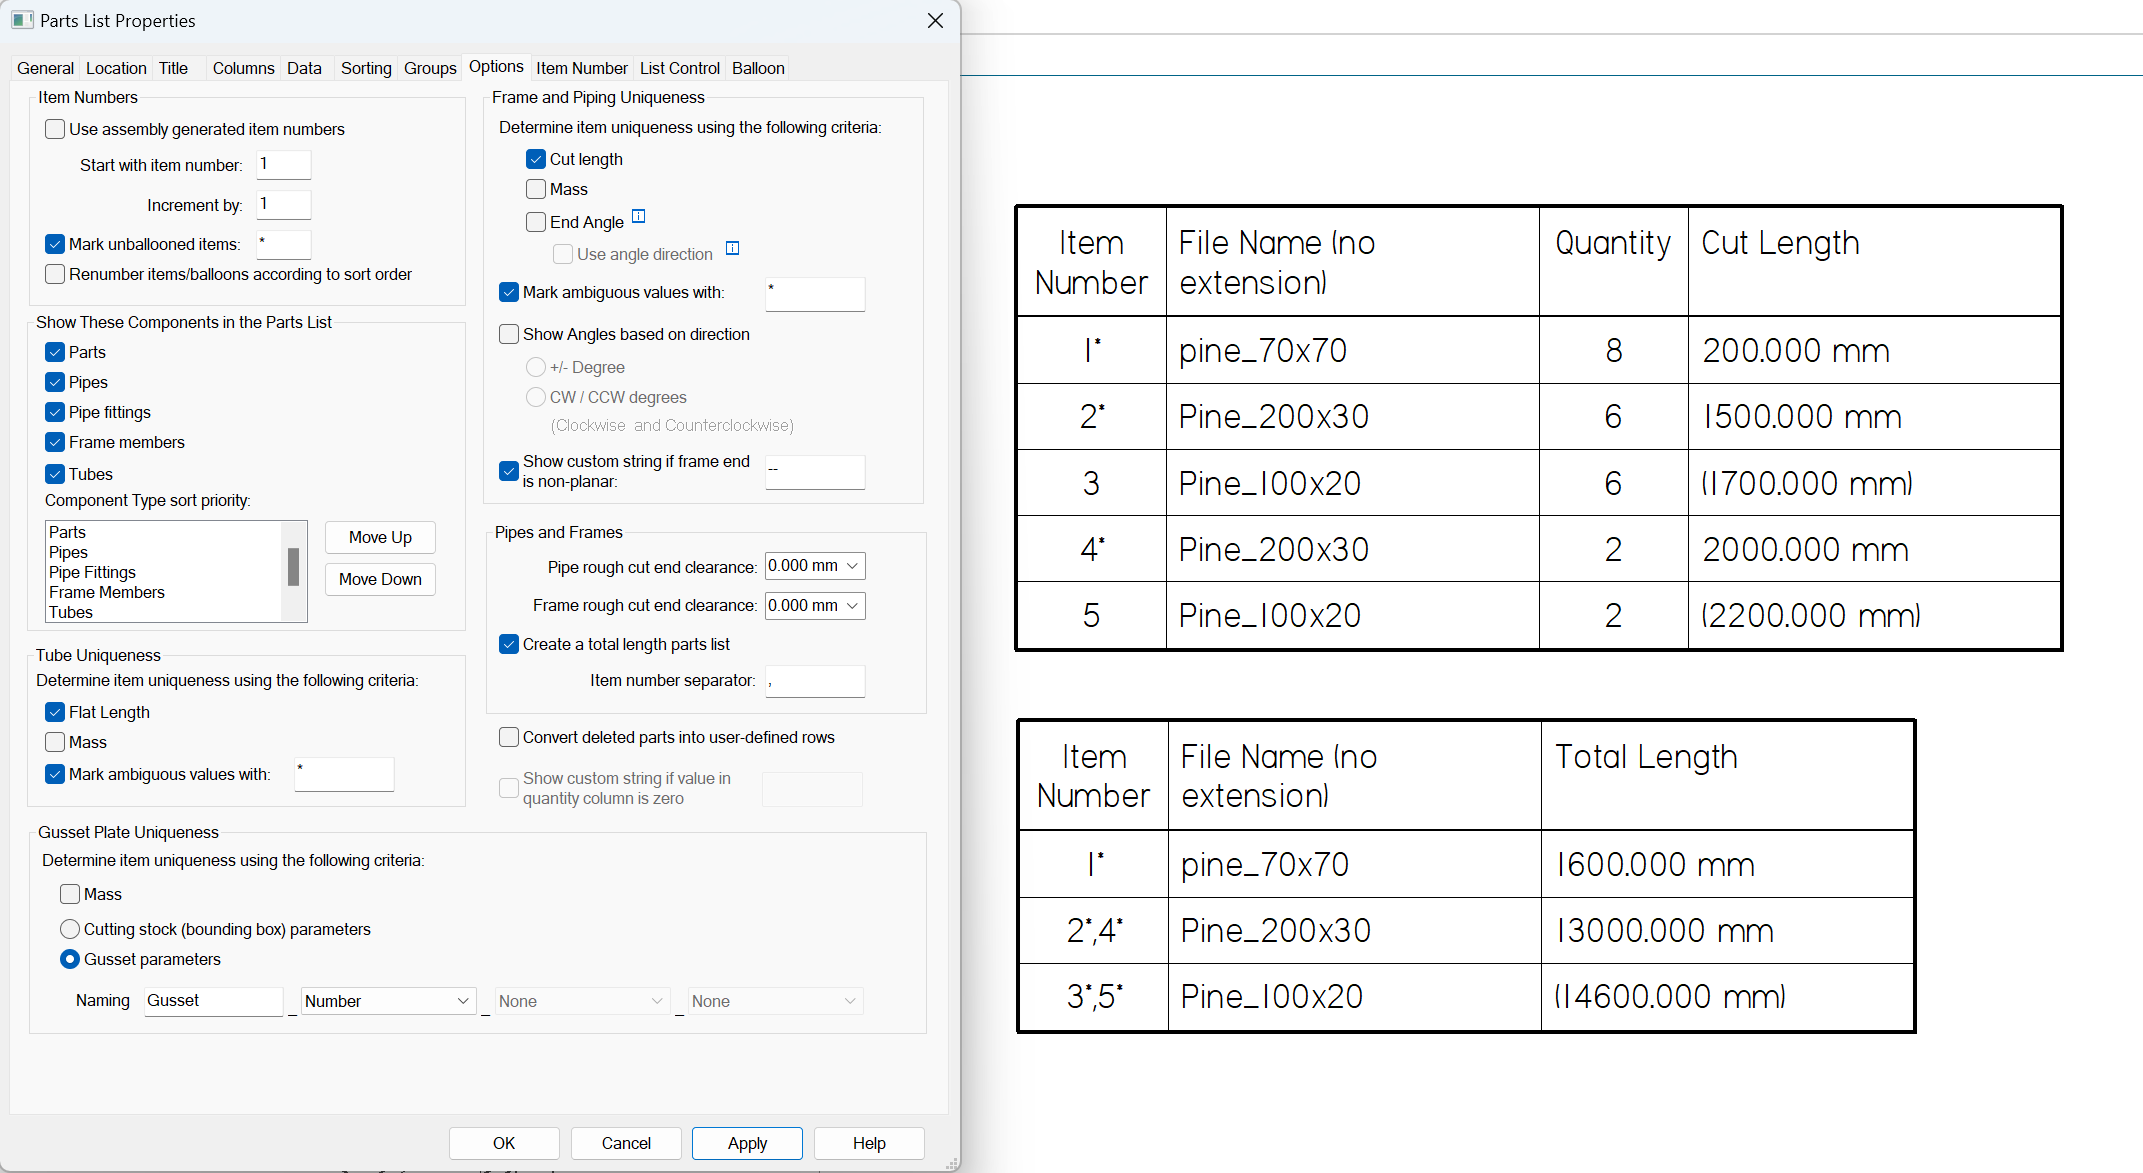Click the Item number separator field

(x=814, y=681)
